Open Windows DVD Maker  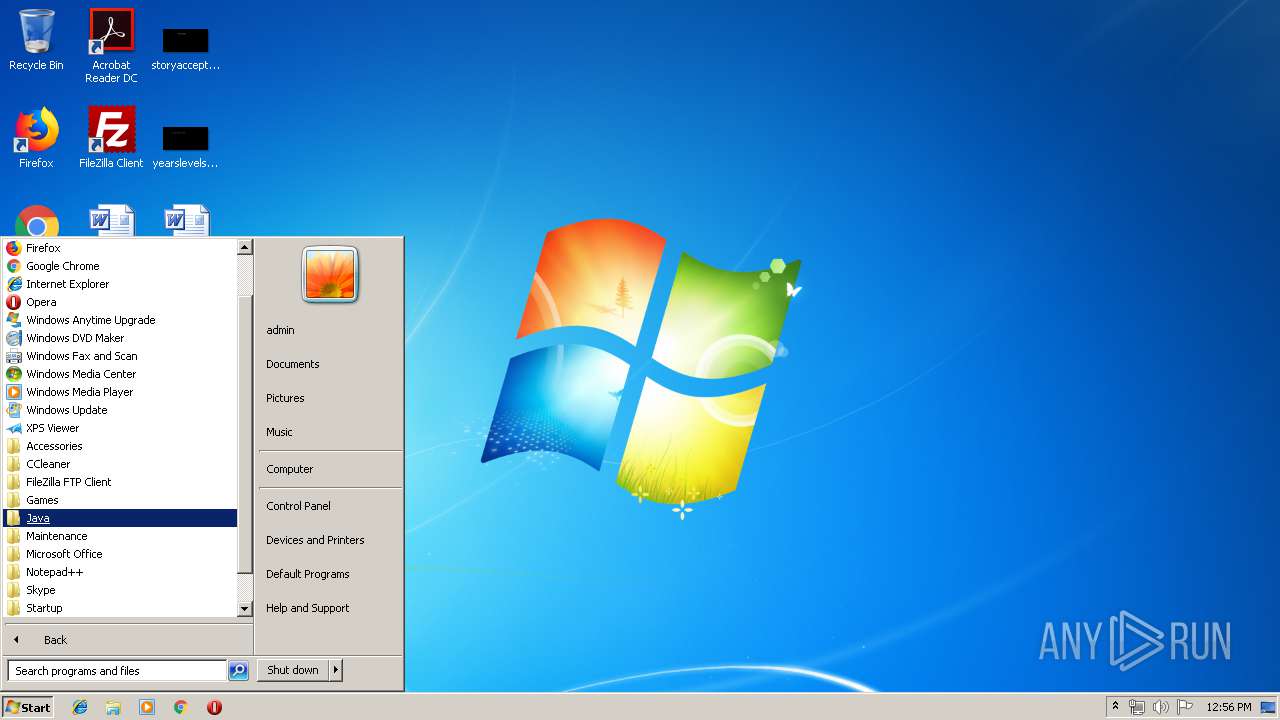pos(120,338)
